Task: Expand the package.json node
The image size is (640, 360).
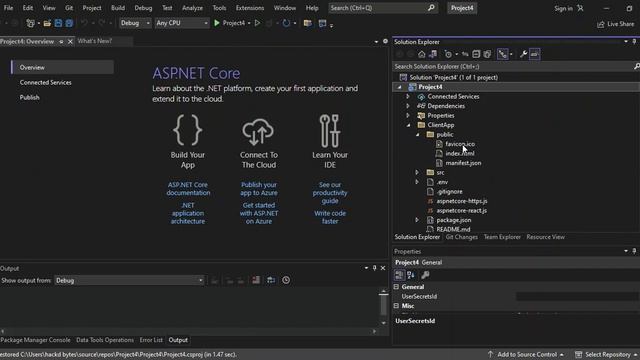Action: pyautogui.click(x=417, y=220)
